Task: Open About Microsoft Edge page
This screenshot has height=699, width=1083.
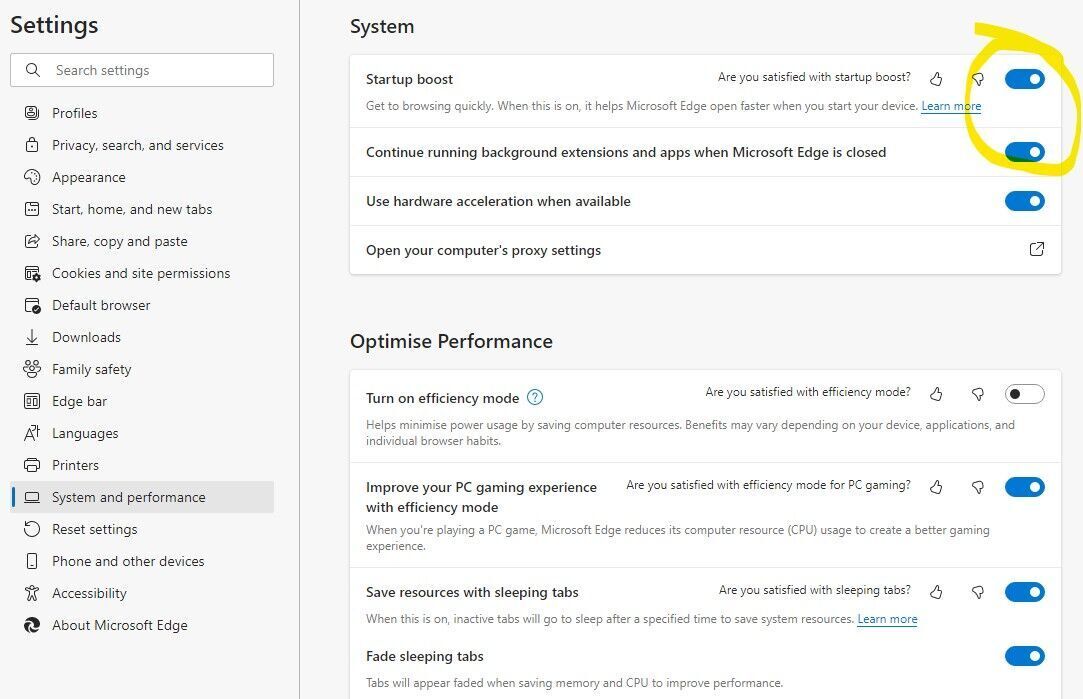Action: click(x=142, y=625)
